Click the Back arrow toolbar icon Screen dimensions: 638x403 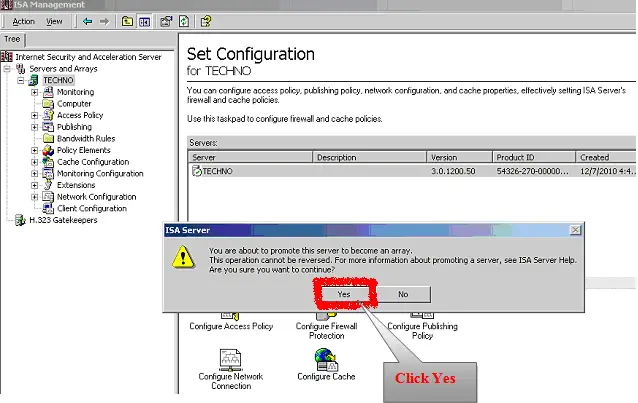(x=87, y=21)
